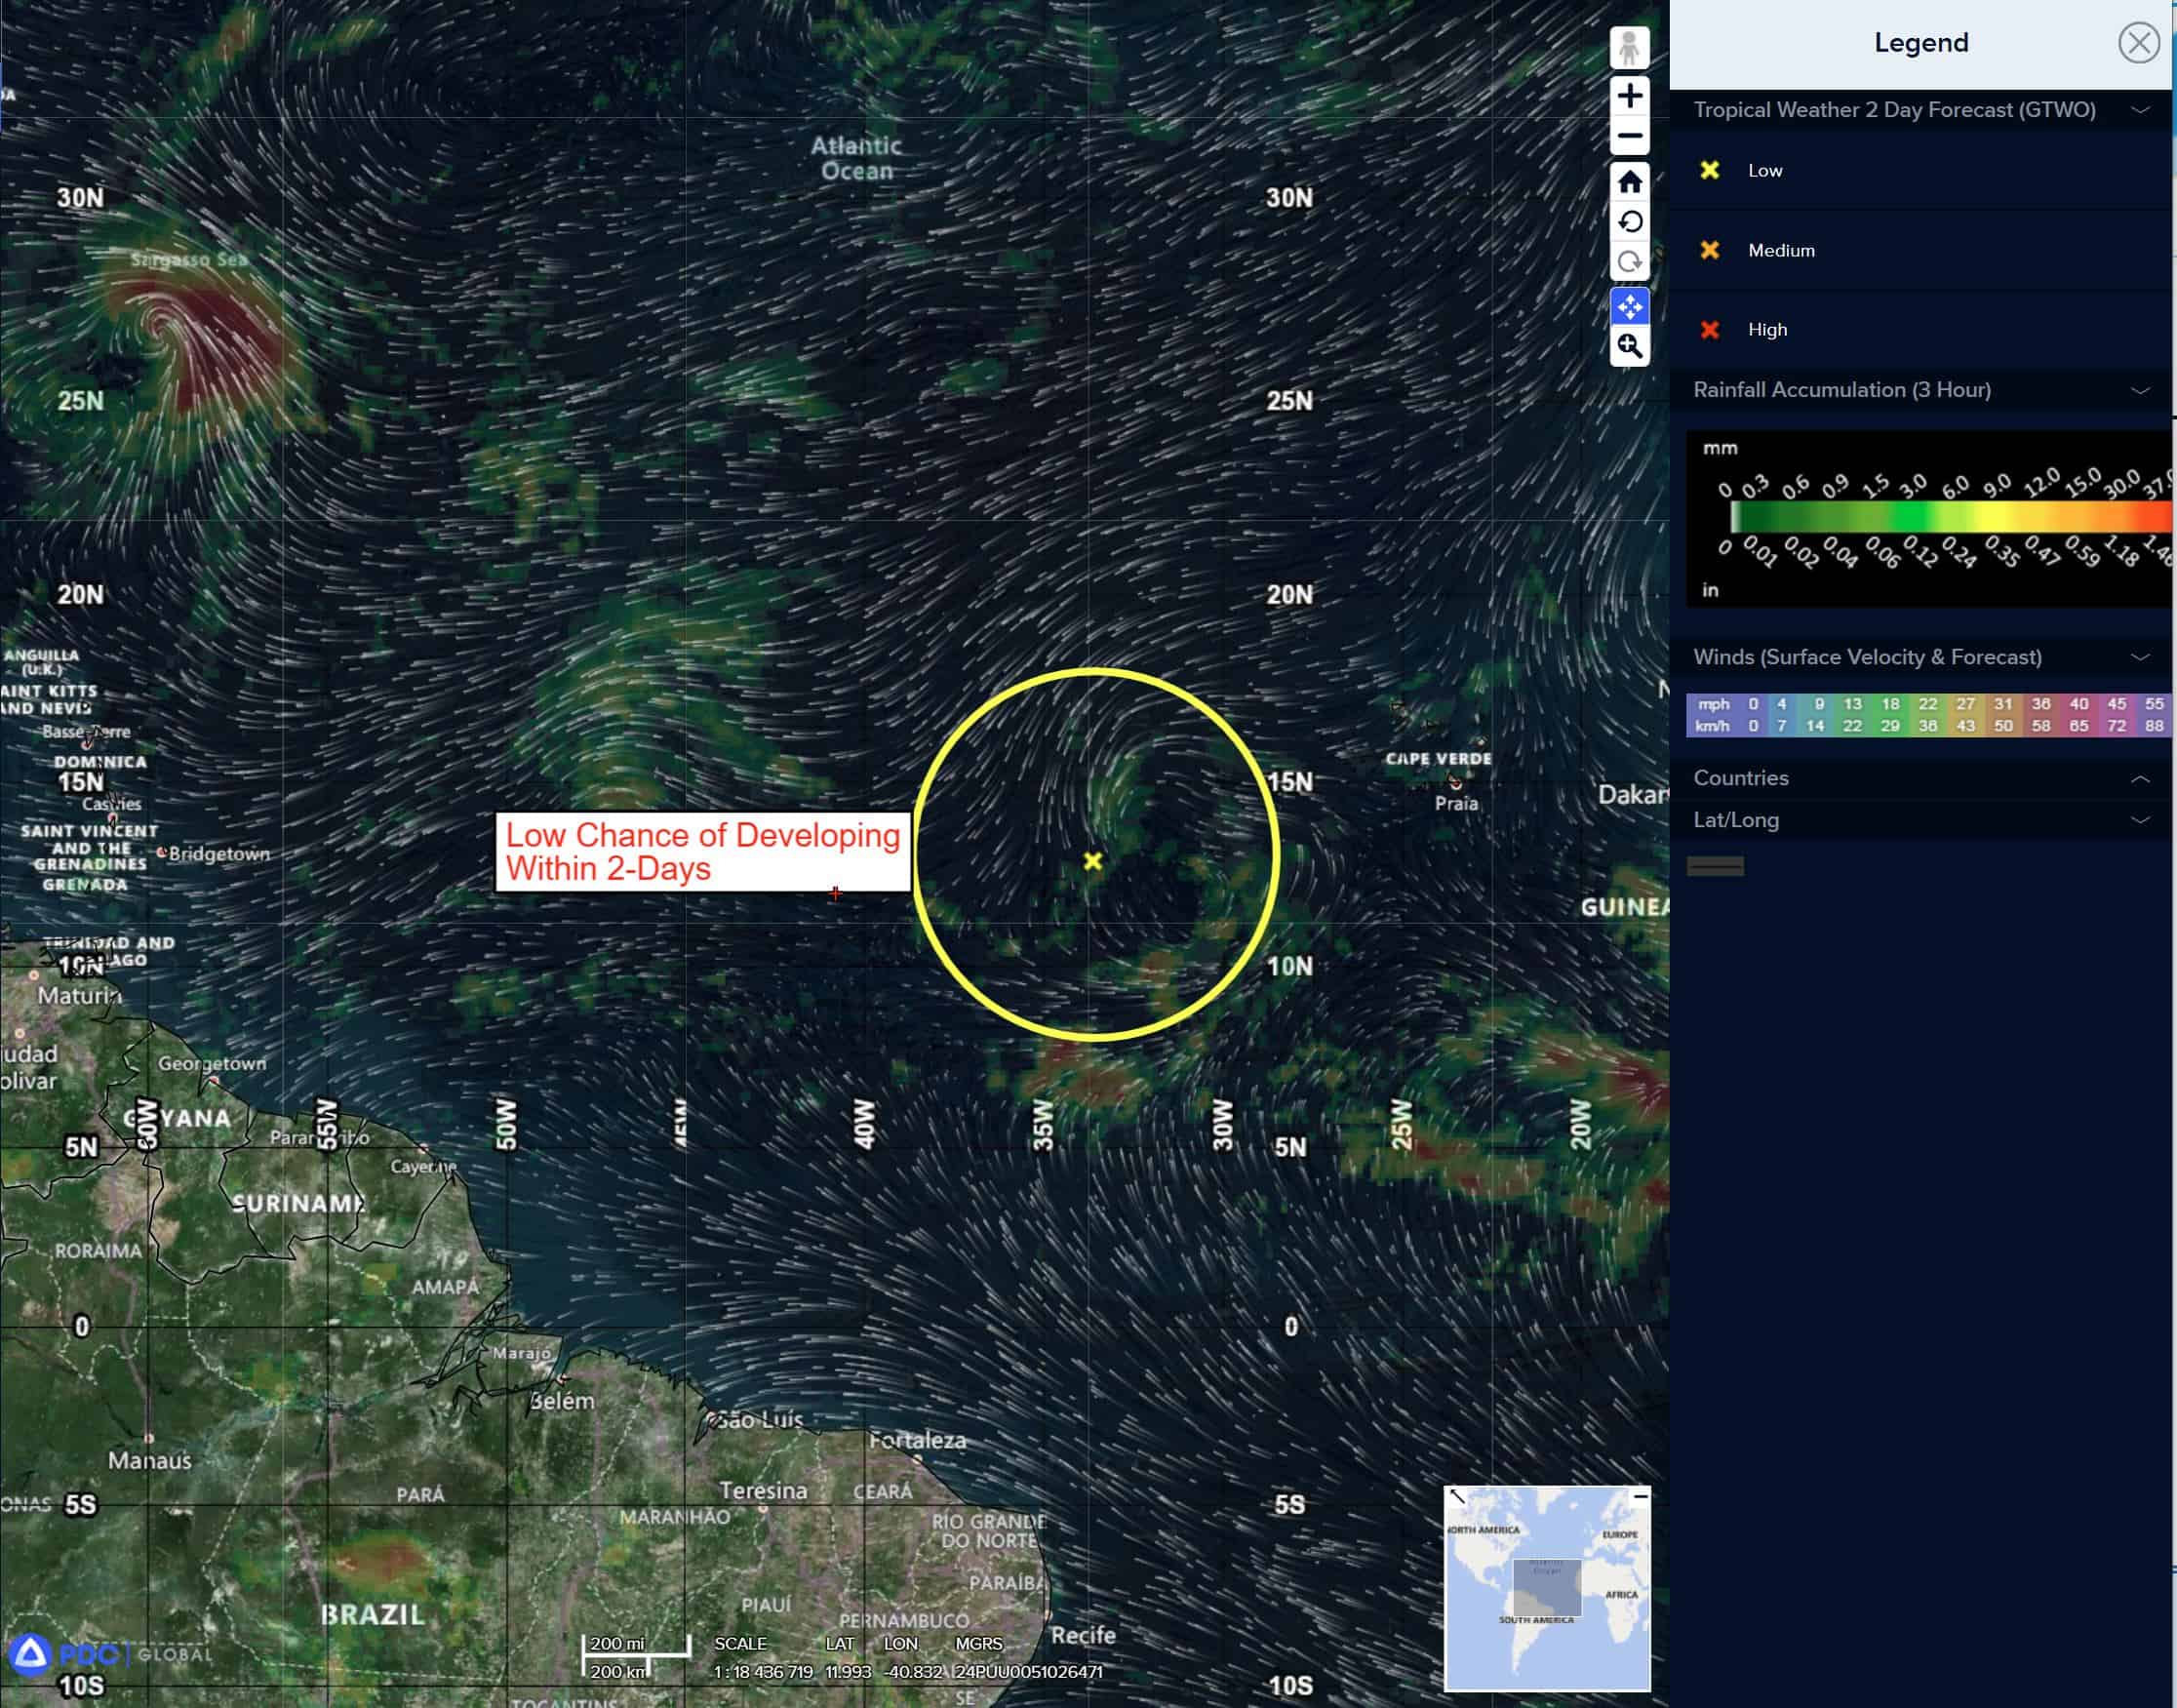Click the Home default extent icon
The height and width of the screenshot is (1708, 2177).
pyautogui.click(x=1629, y=182)
